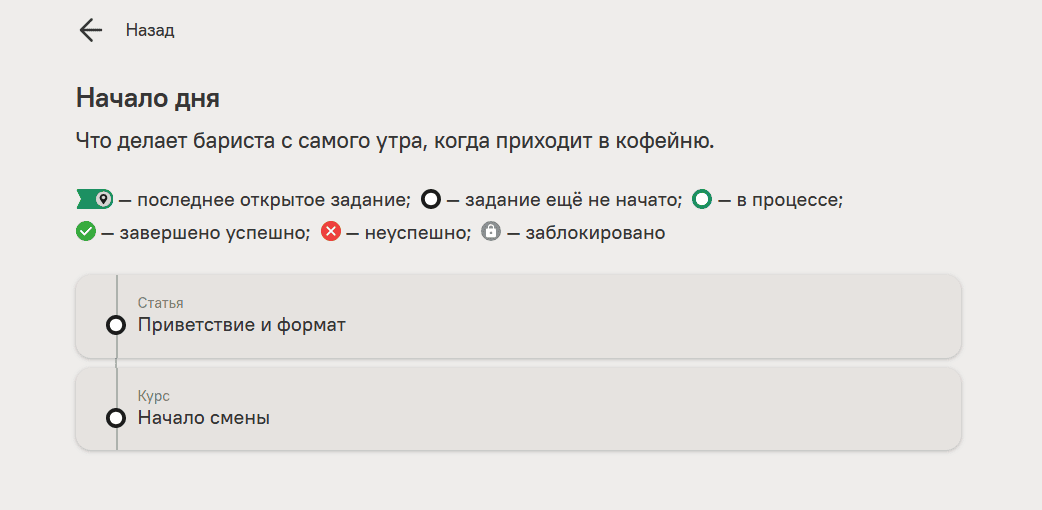Go back via the "Назад" link

(x=150, y=30)
